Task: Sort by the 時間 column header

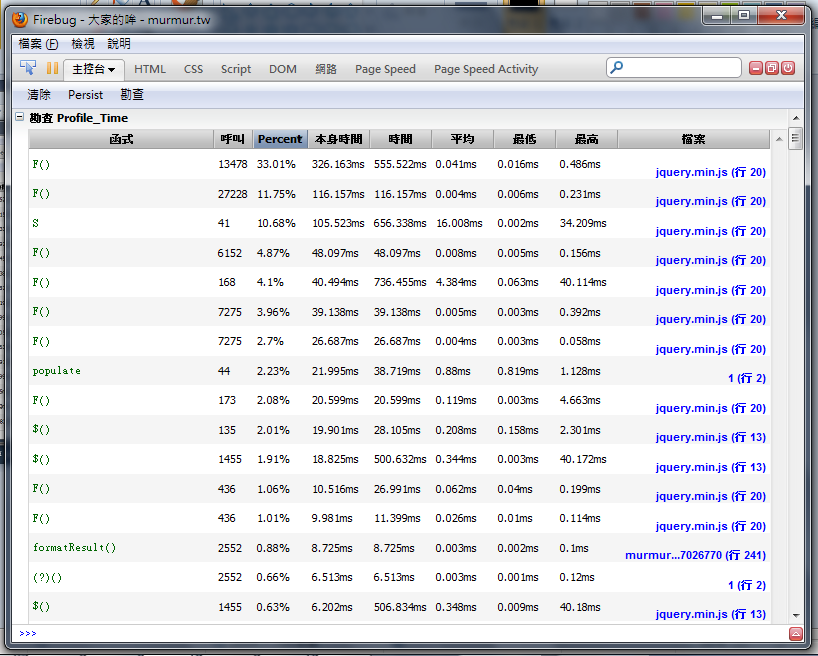Action: click(x=401, y=139)
